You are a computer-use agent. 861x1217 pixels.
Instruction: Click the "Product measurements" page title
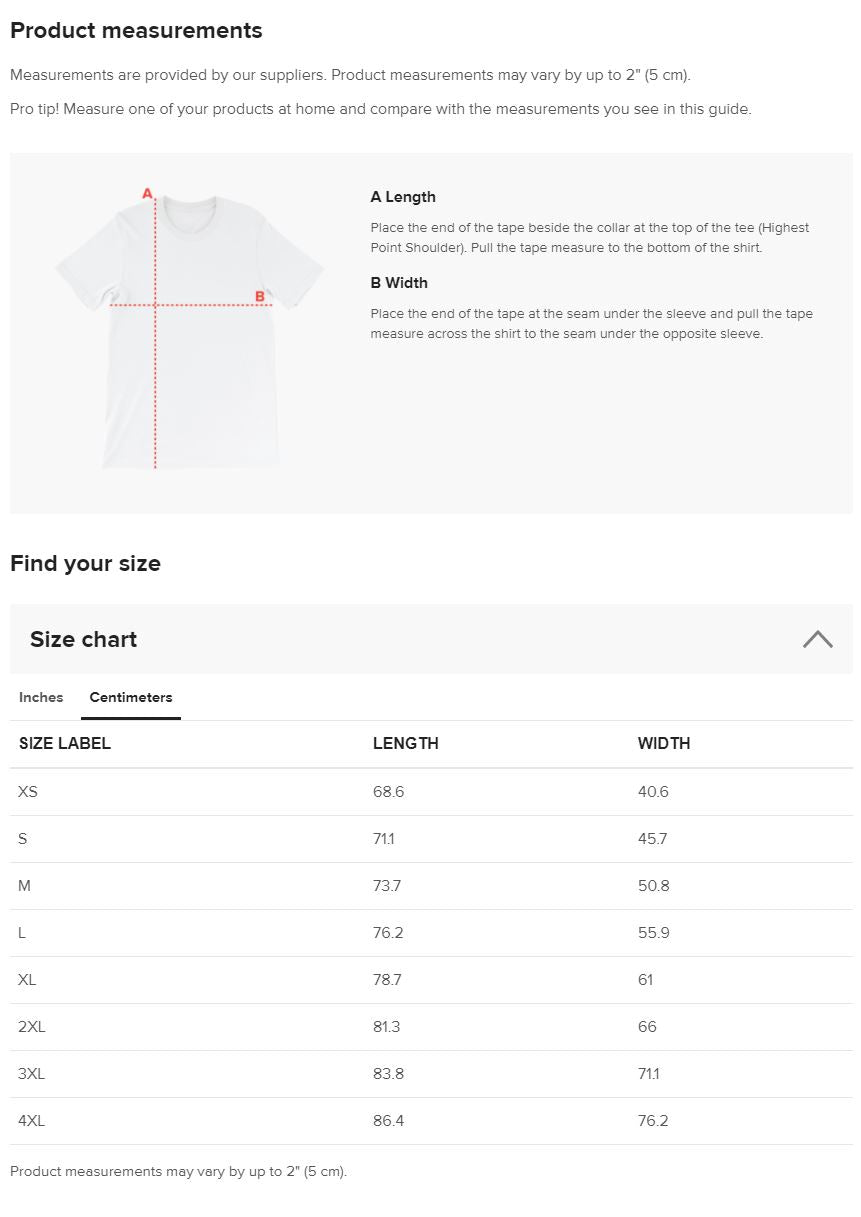tap(136, 30)
